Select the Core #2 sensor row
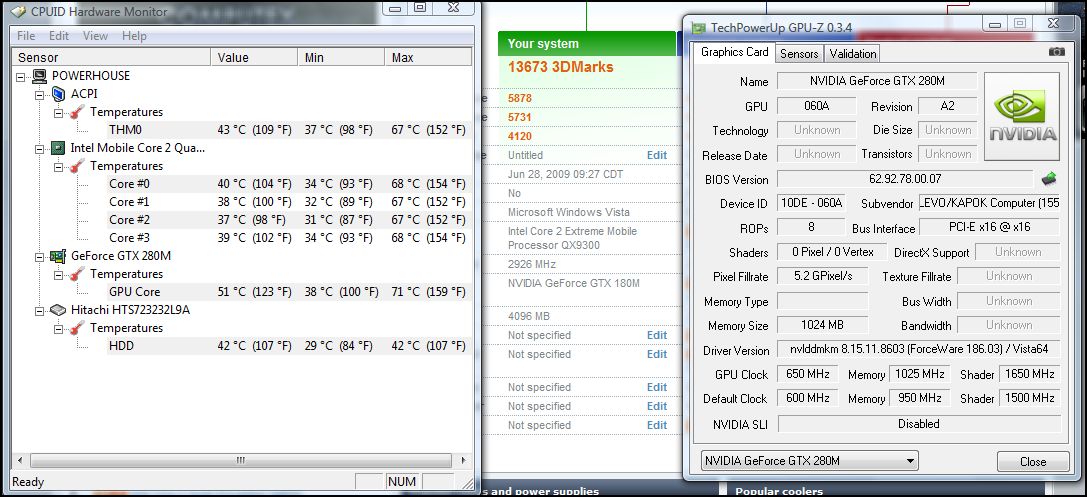 289,220
